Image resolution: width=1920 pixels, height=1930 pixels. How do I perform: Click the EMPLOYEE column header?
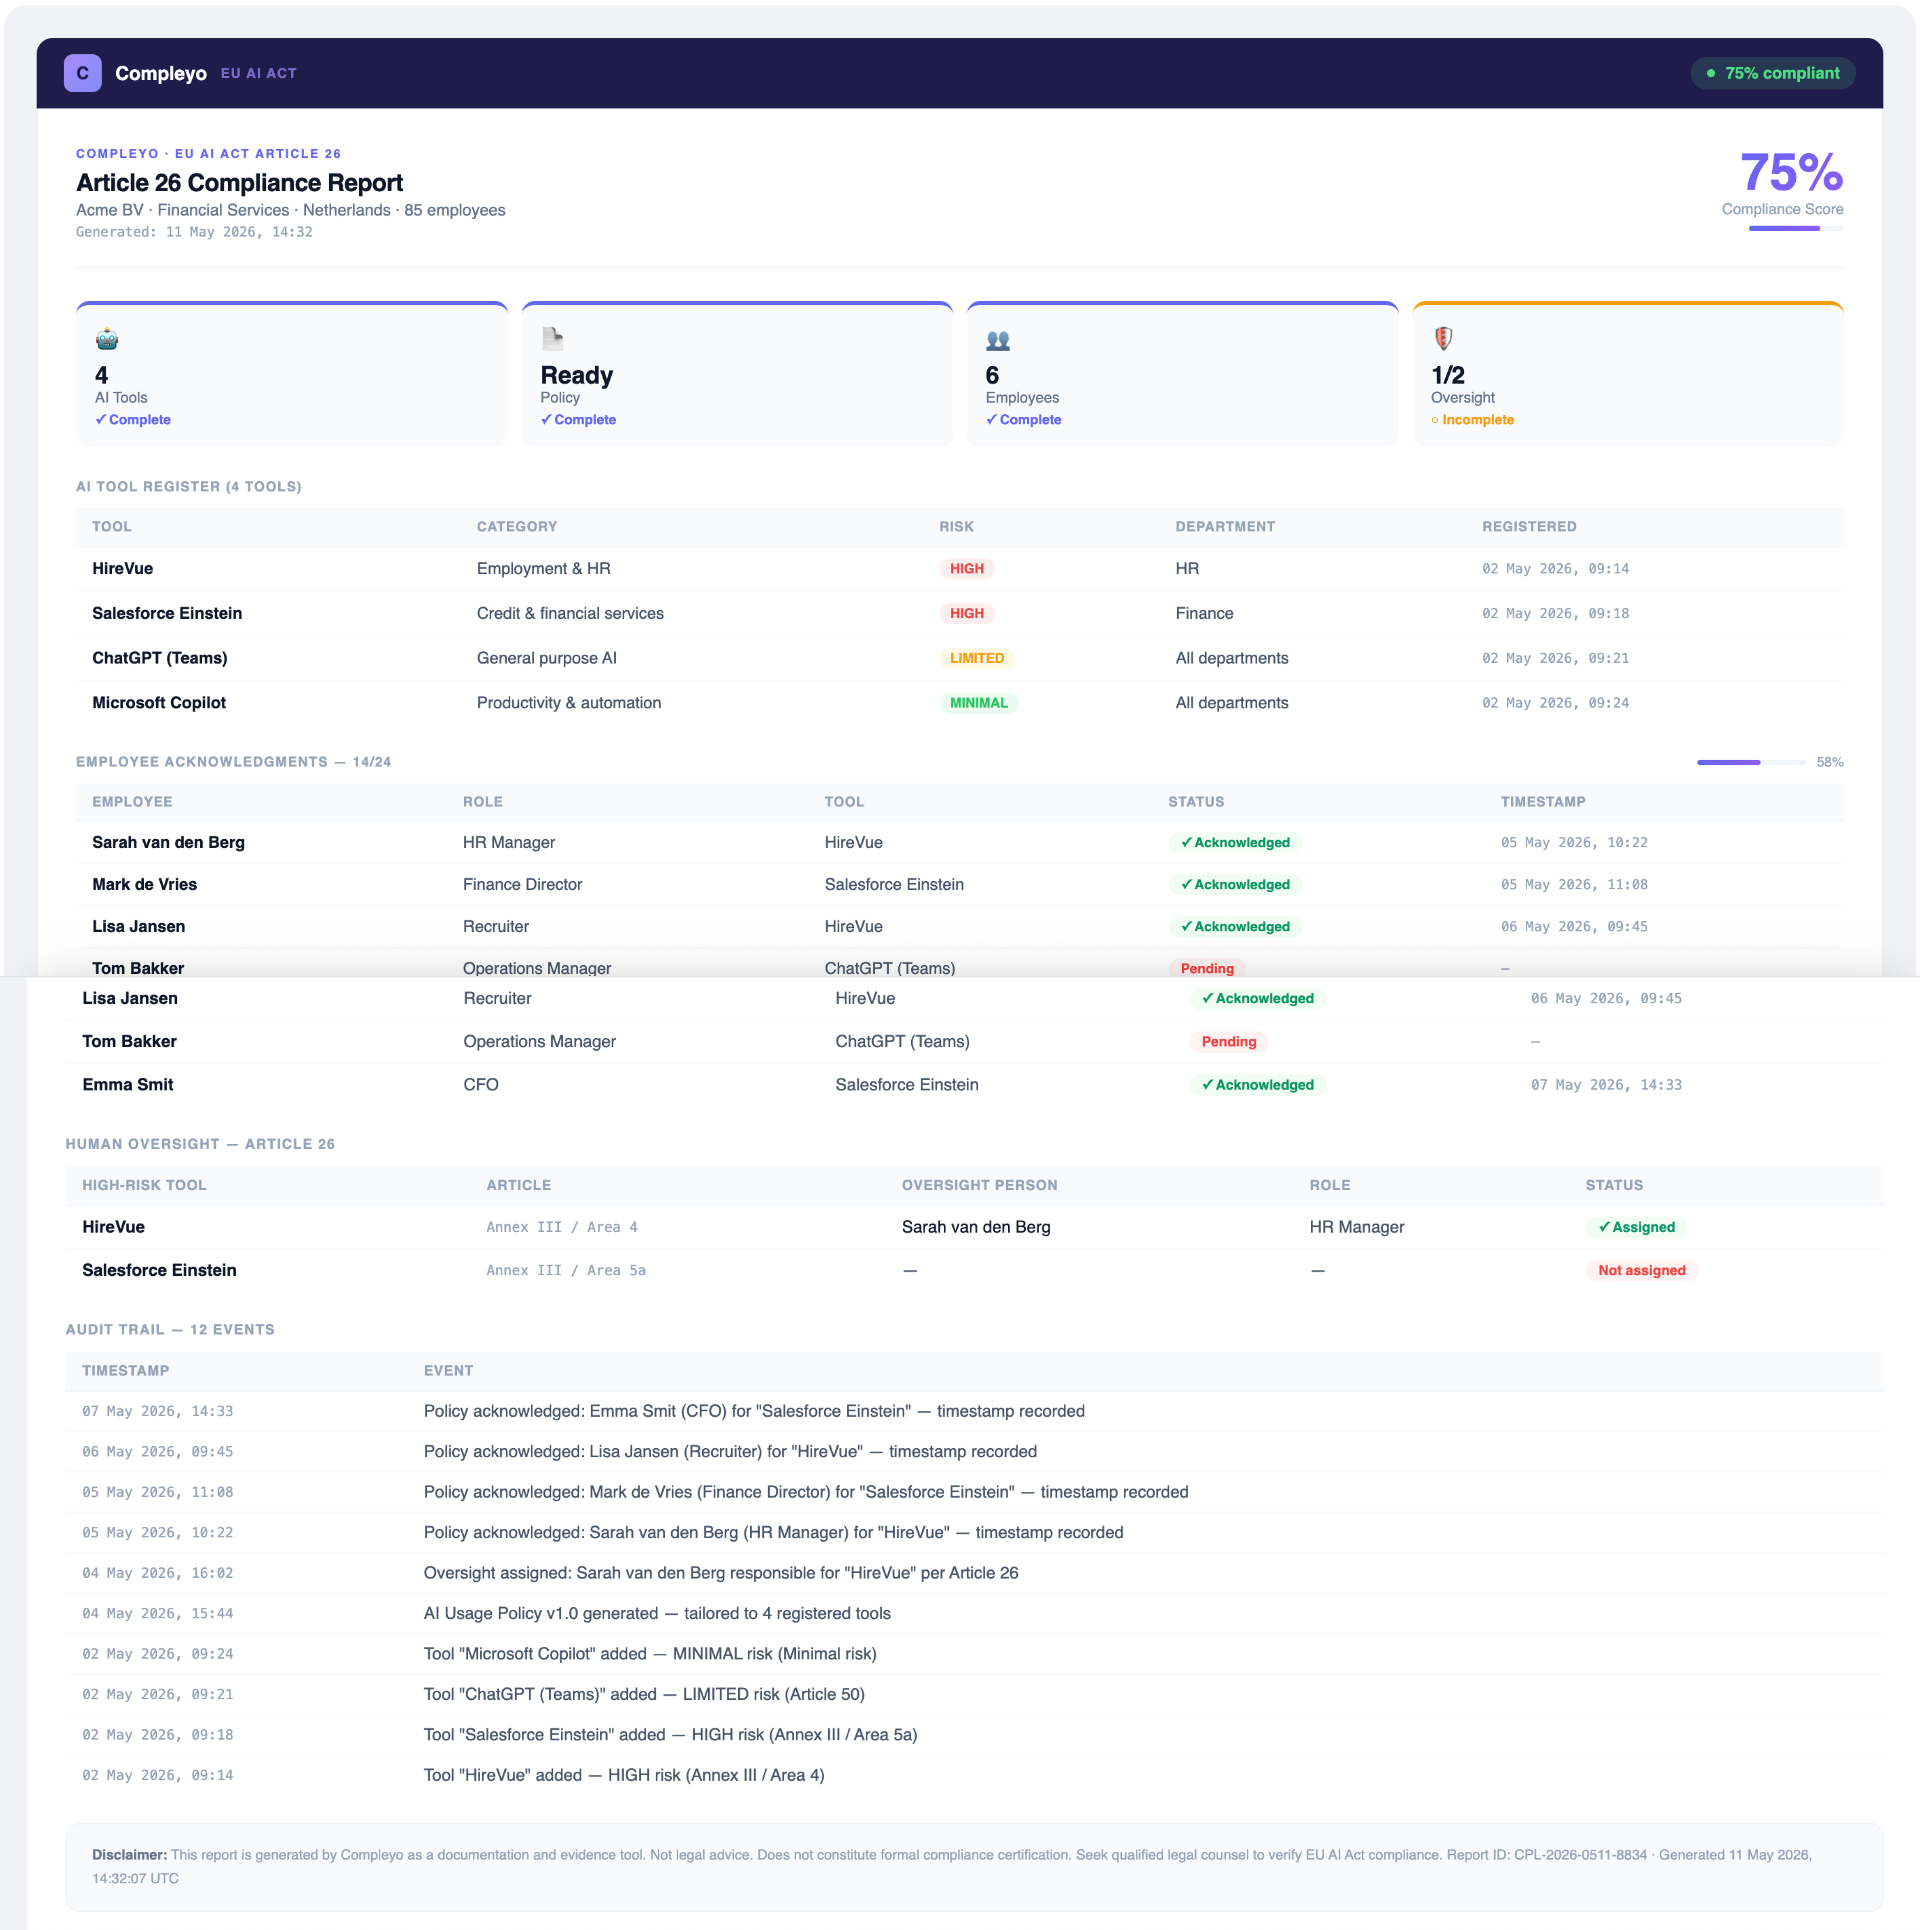(132, 802)
